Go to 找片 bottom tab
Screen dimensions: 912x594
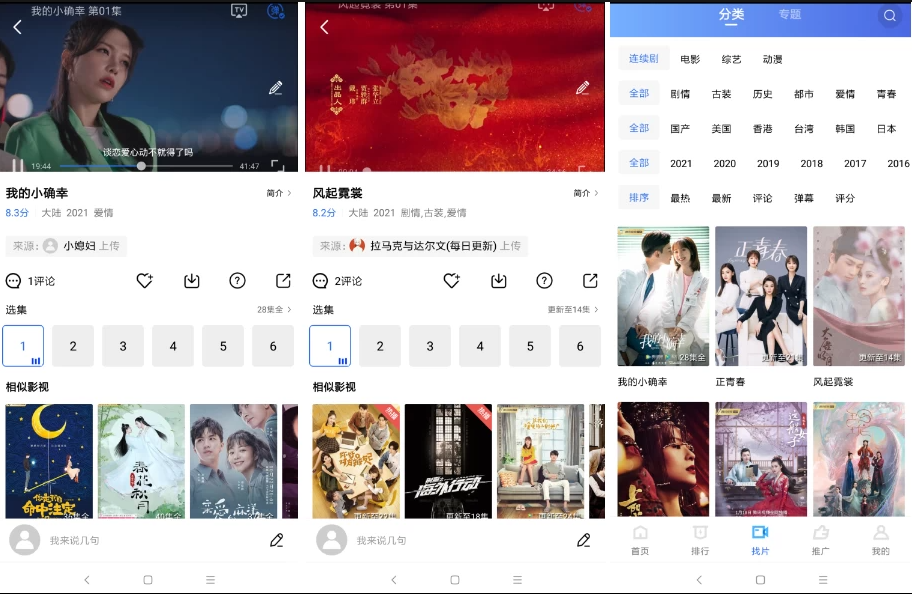pyautogui.click(x=760, y=540)
